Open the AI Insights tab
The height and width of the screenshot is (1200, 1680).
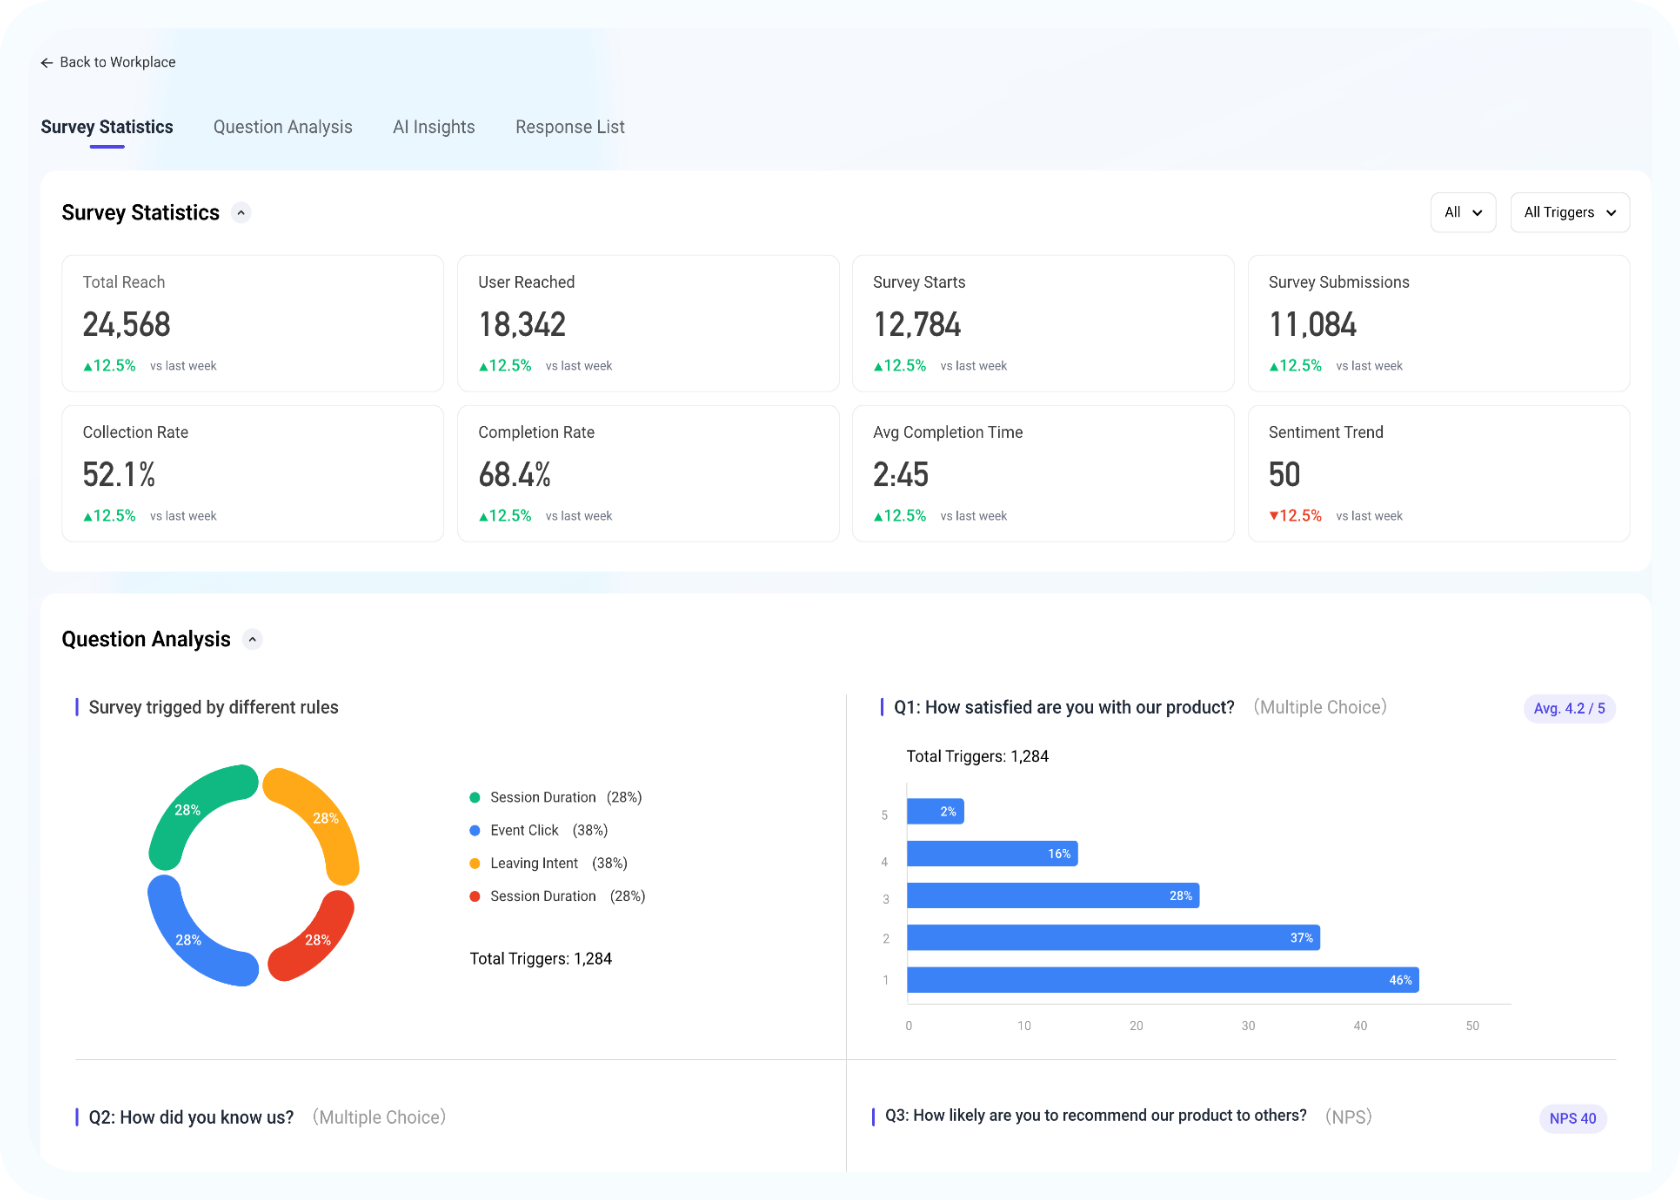coord(434,127)
